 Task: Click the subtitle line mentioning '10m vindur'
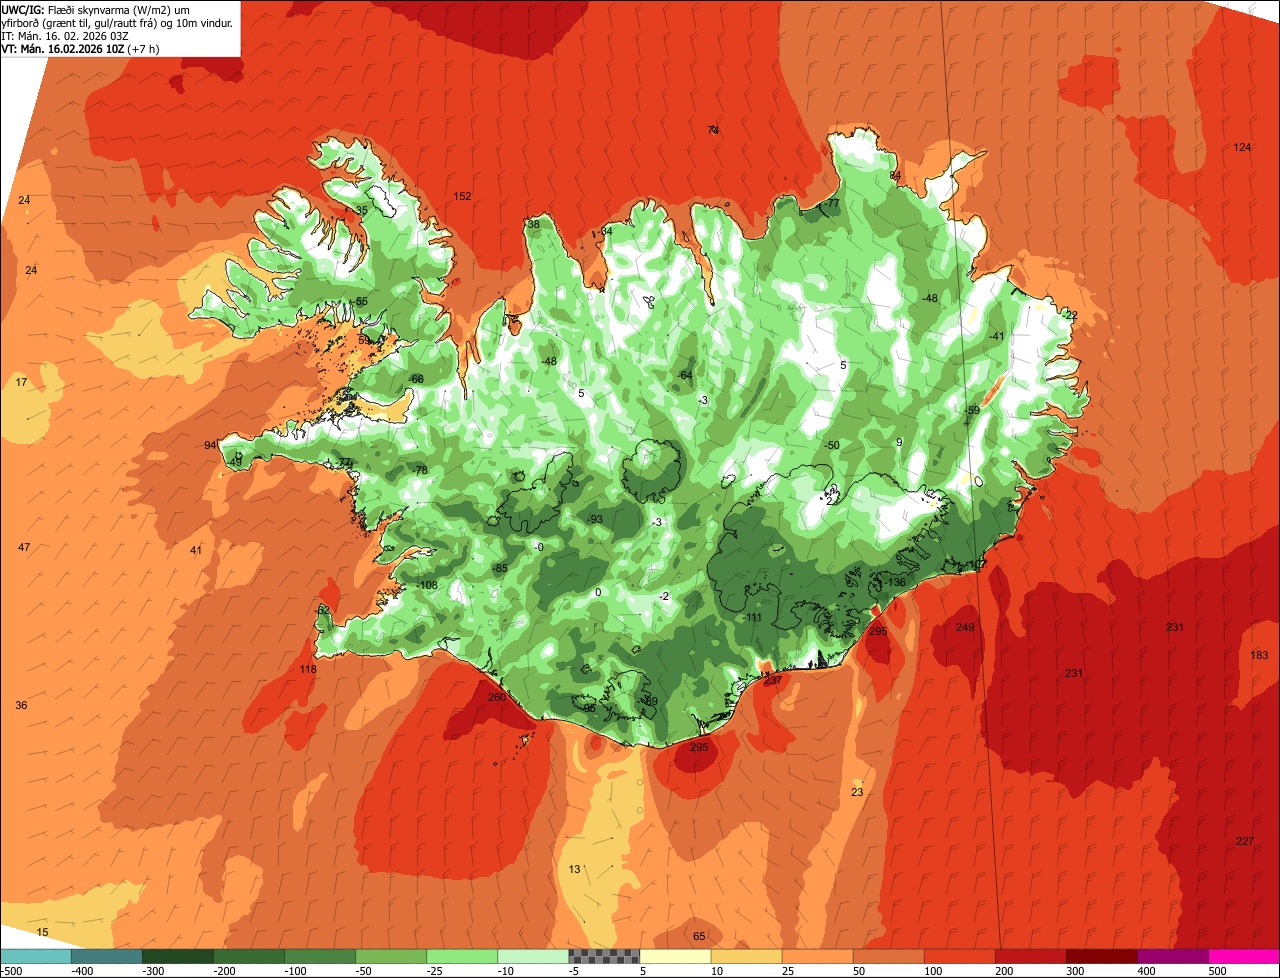click(x=117, y=22)
